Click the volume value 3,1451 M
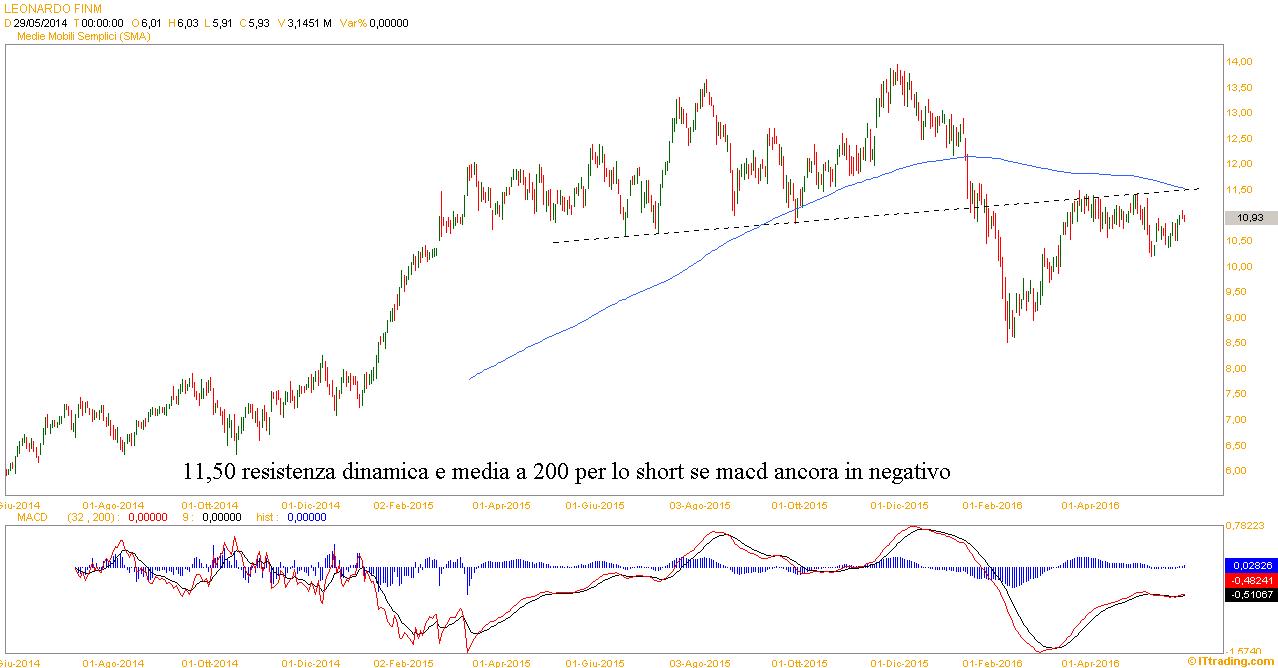Screen dimensions: 1278x668 pyautogui.click(x=309, y=22)
